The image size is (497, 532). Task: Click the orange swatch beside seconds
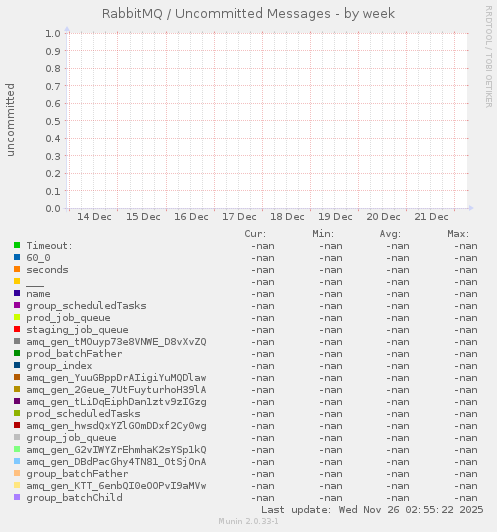click(x=17, y=269)
